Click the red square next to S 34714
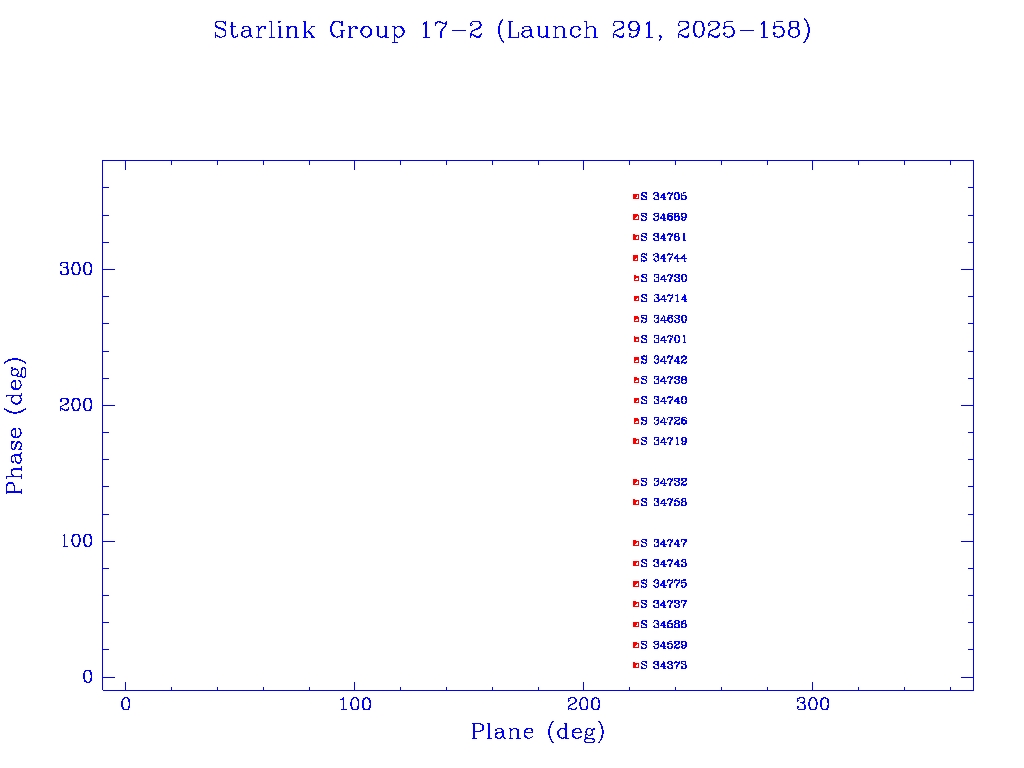This screenshot has height=768, width=1024. tap(635, 299)
